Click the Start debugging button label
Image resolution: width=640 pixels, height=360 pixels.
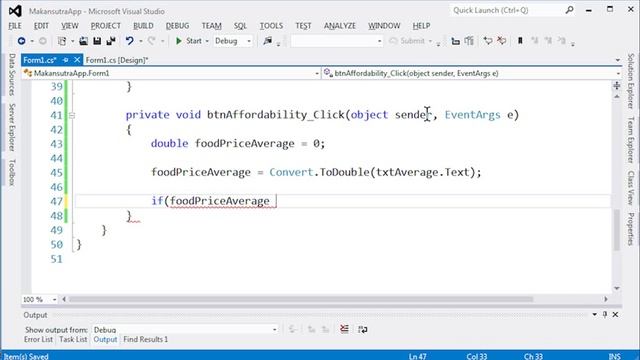tap(193, 41)
